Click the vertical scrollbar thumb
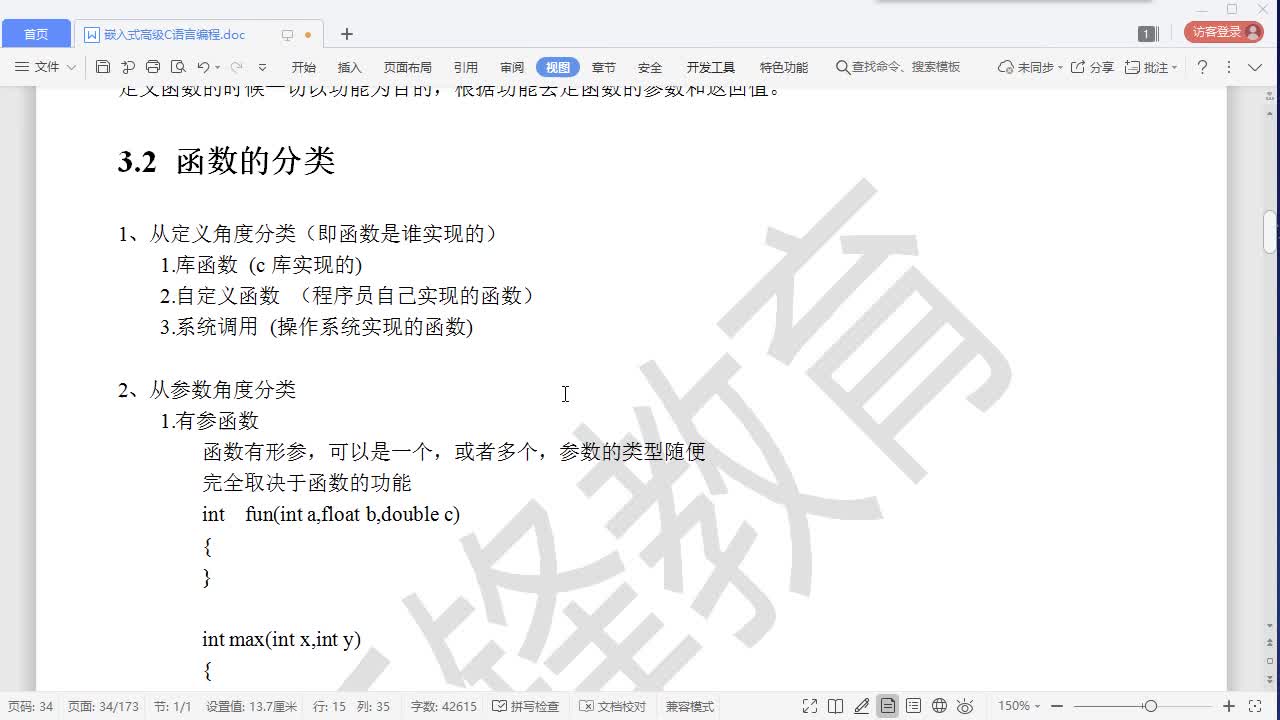The height and width of the screenshot is (720, 1280). (x=1270, y=231)
